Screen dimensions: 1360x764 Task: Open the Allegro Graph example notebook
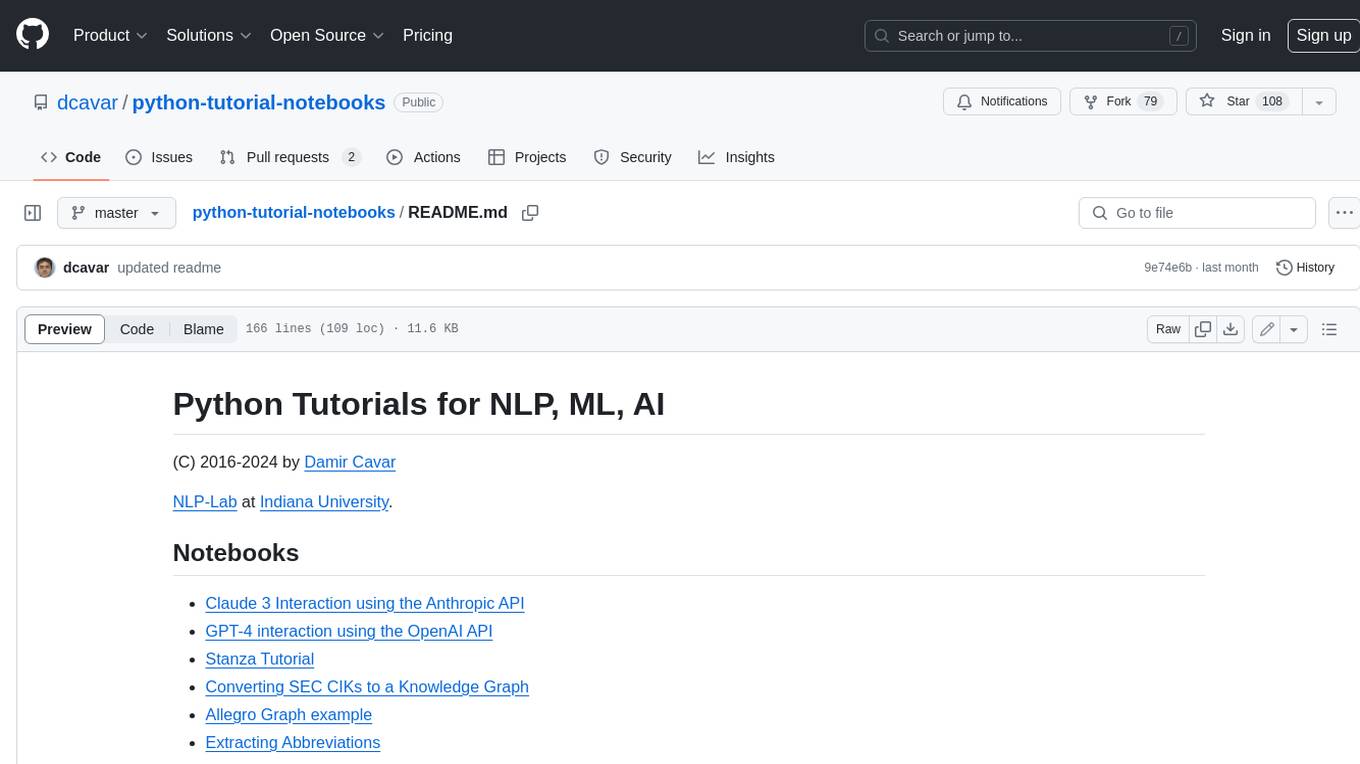289,715
